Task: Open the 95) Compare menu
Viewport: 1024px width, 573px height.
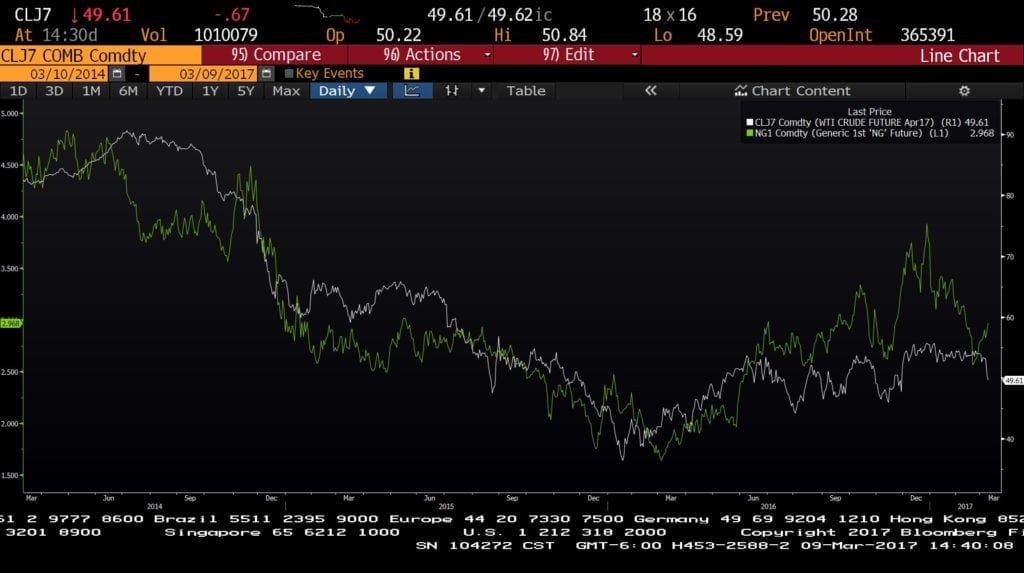Action: click(275, 55)
